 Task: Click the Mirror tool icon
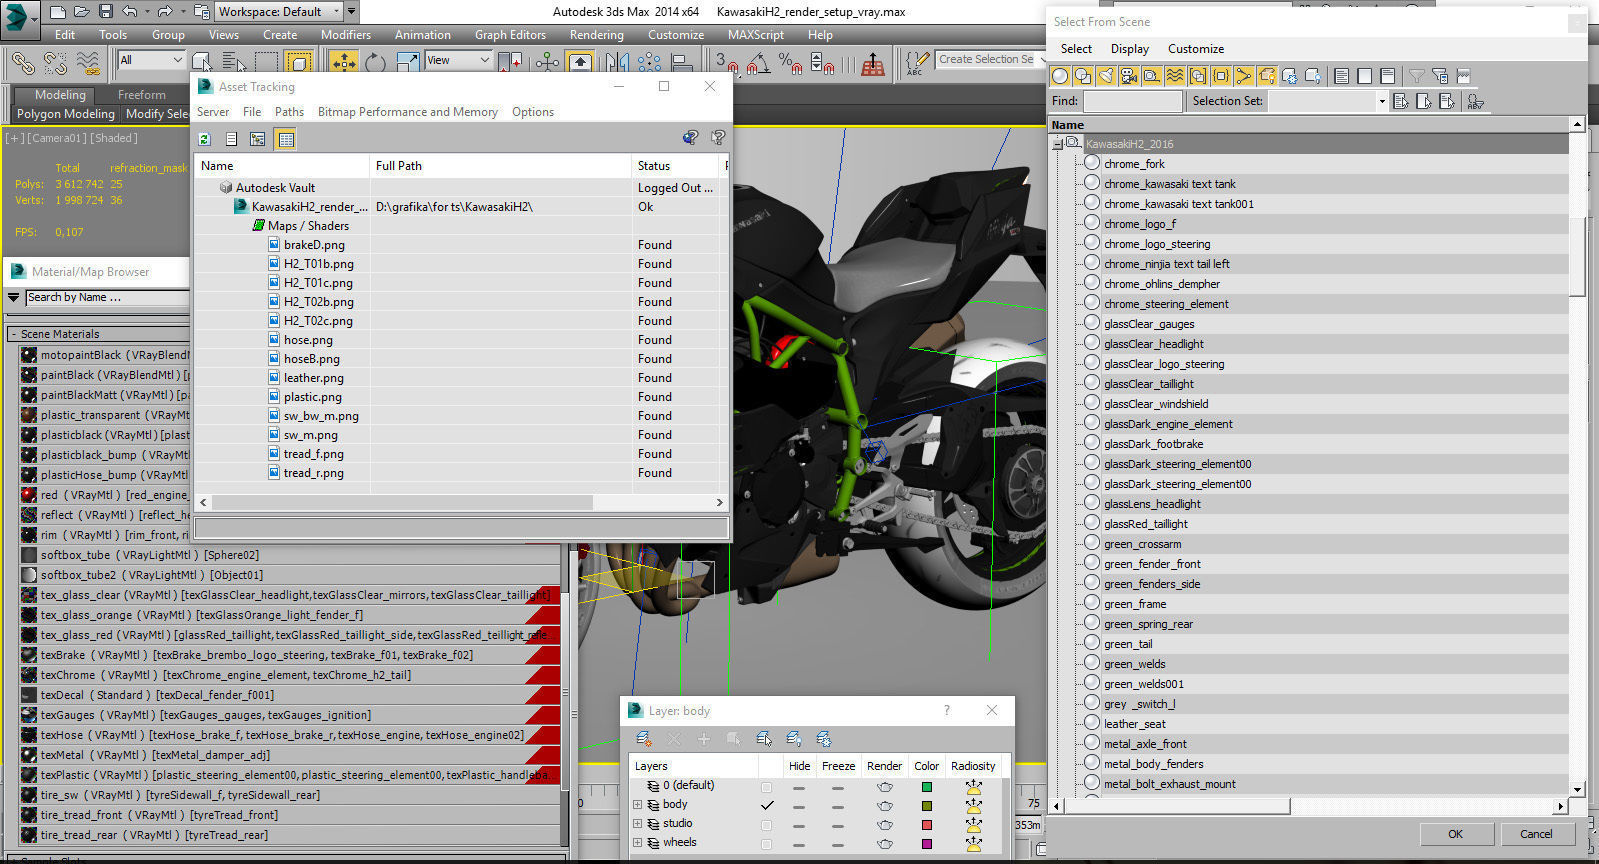coord(619,62)
